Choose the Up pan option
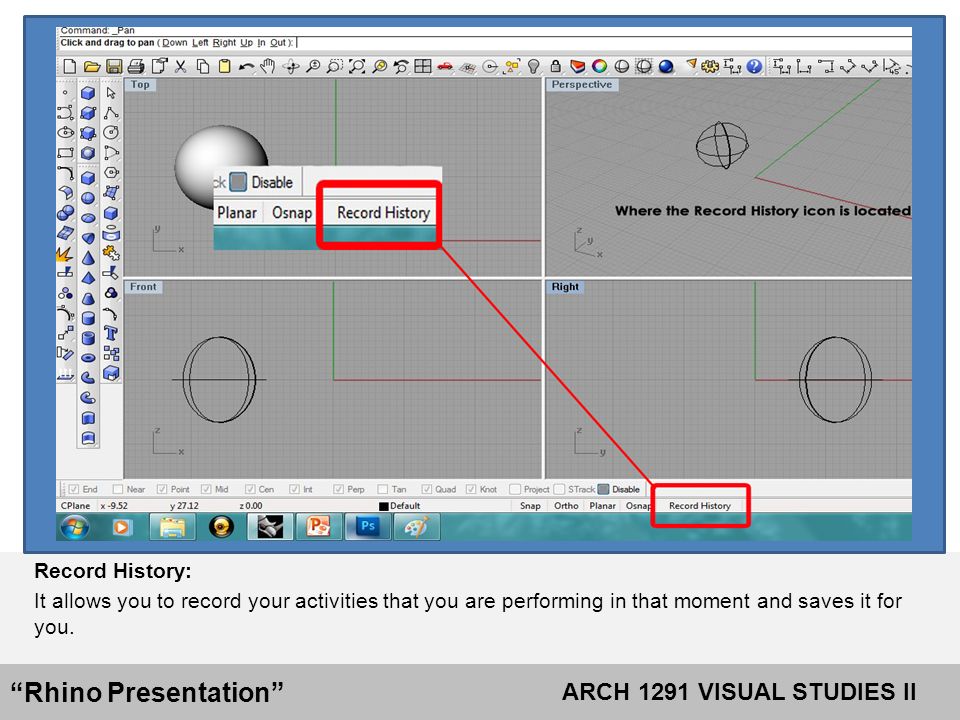 pos(246,43)
